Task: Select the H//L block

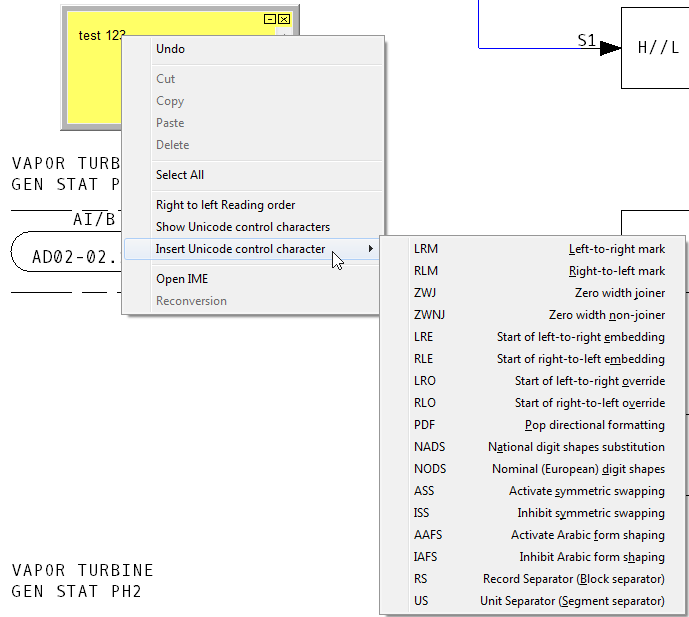Action: coord(655,47)
